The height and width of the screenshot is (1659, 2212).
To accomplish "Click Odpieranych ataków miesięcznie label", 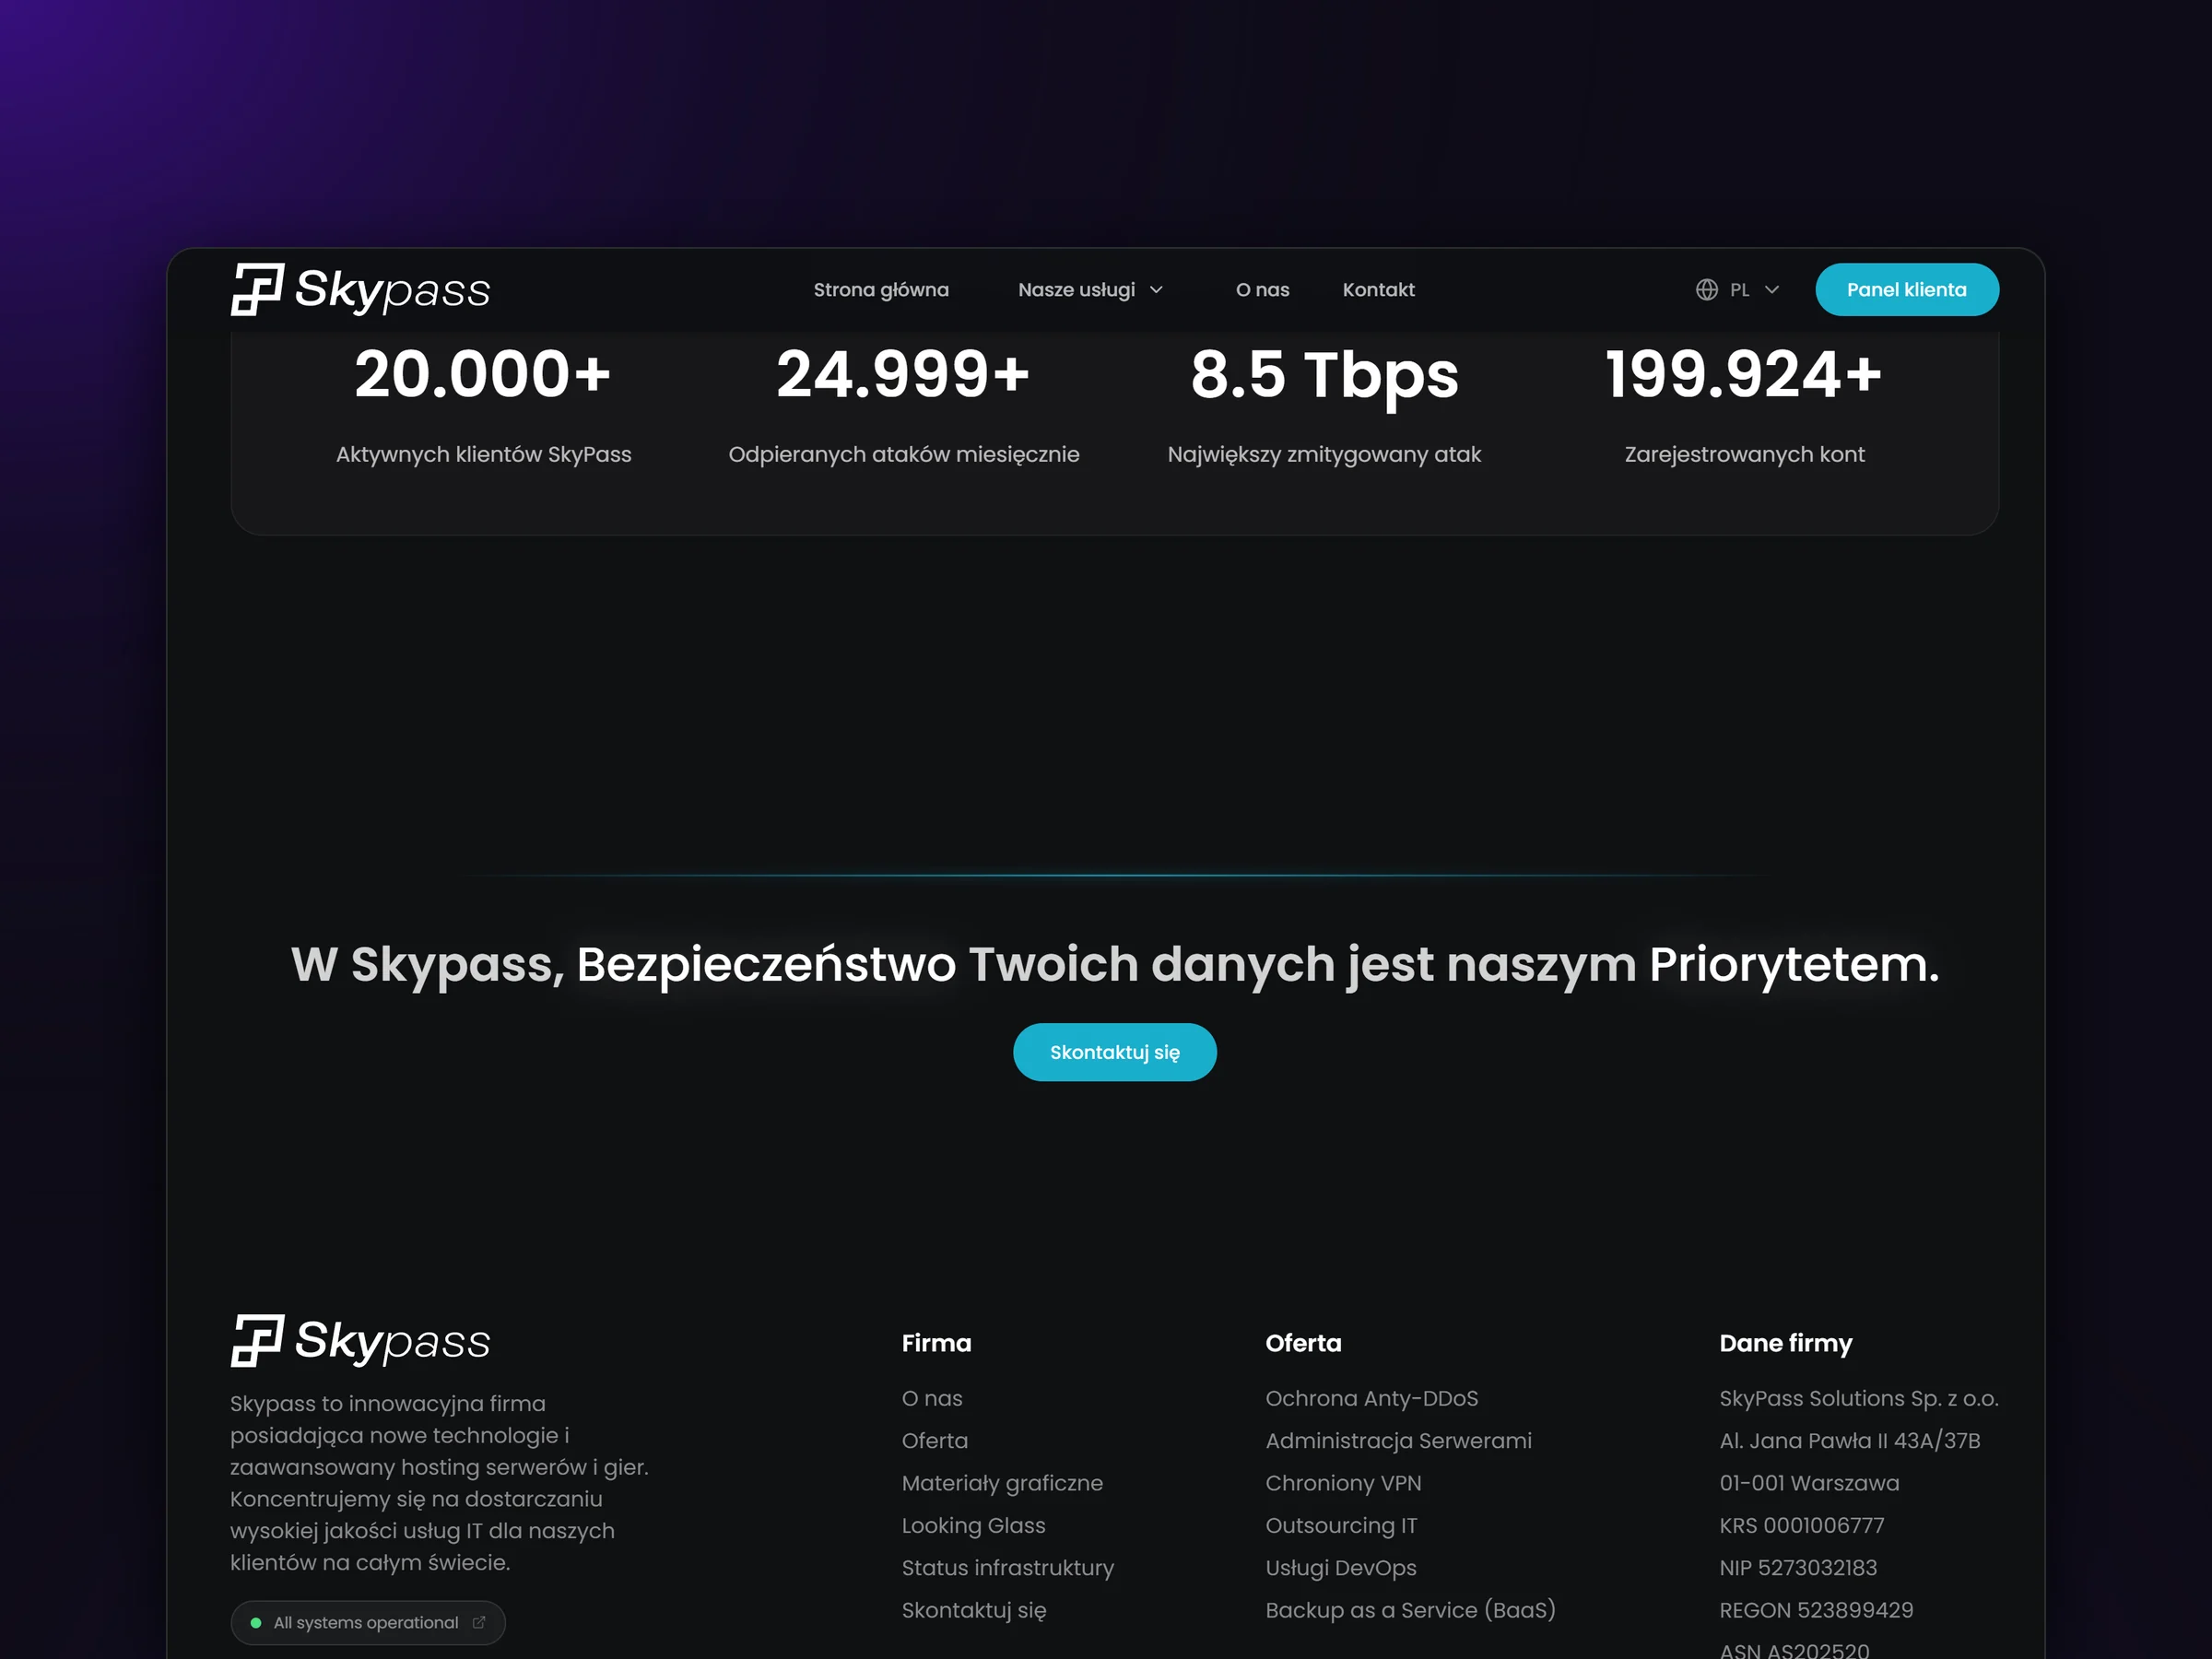I will click(x=903, y=454).
